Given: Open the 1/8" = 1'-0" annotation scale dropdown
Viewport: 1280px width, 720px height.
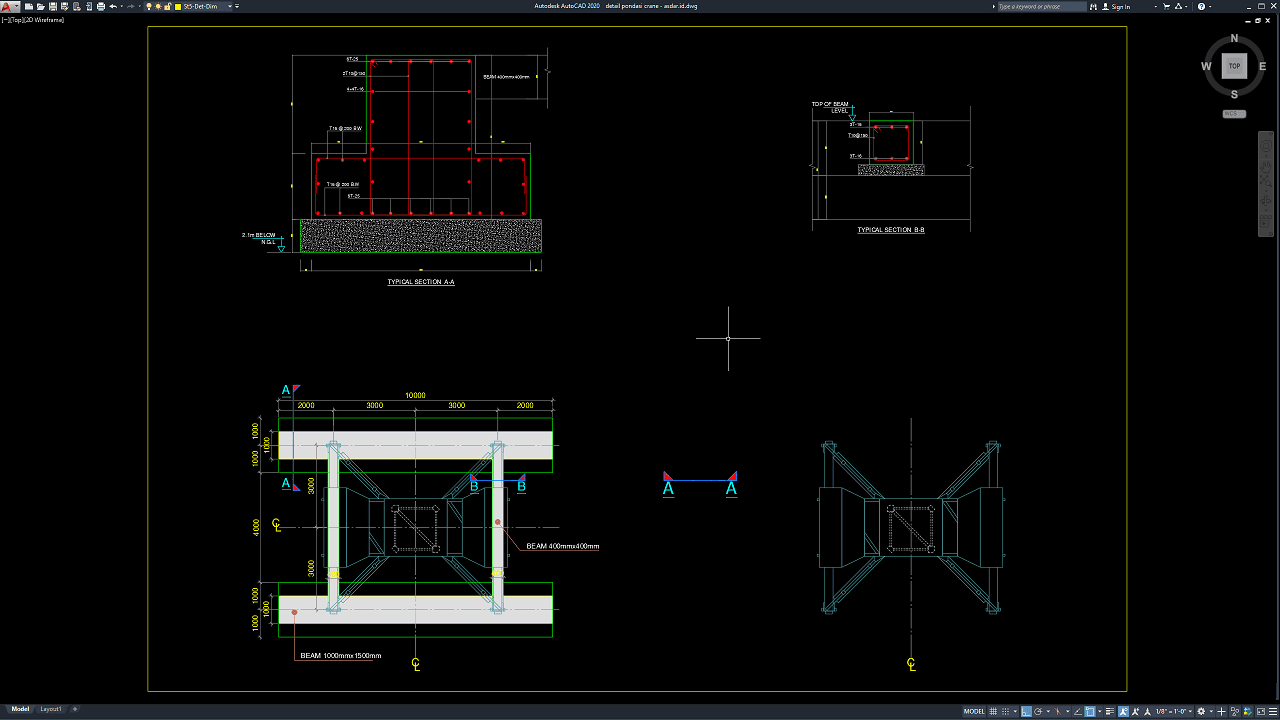Looking at the screenshot, I should (1173, 711).
